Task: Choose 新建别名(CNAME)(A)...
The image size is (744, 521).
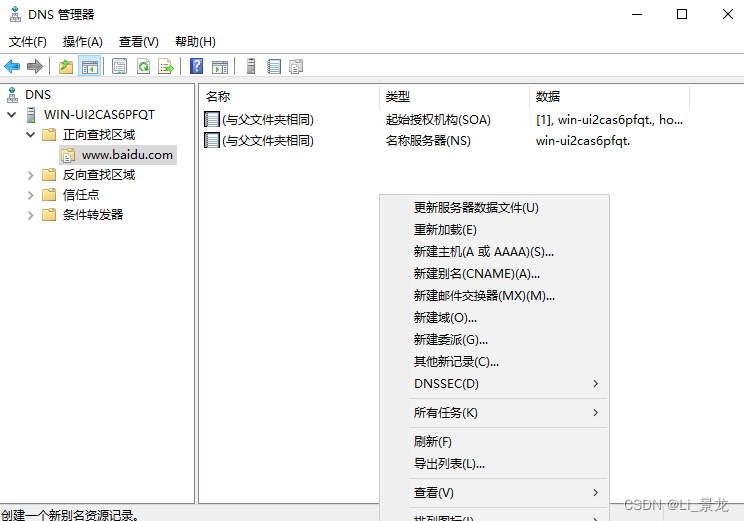Action: point(494,274)
